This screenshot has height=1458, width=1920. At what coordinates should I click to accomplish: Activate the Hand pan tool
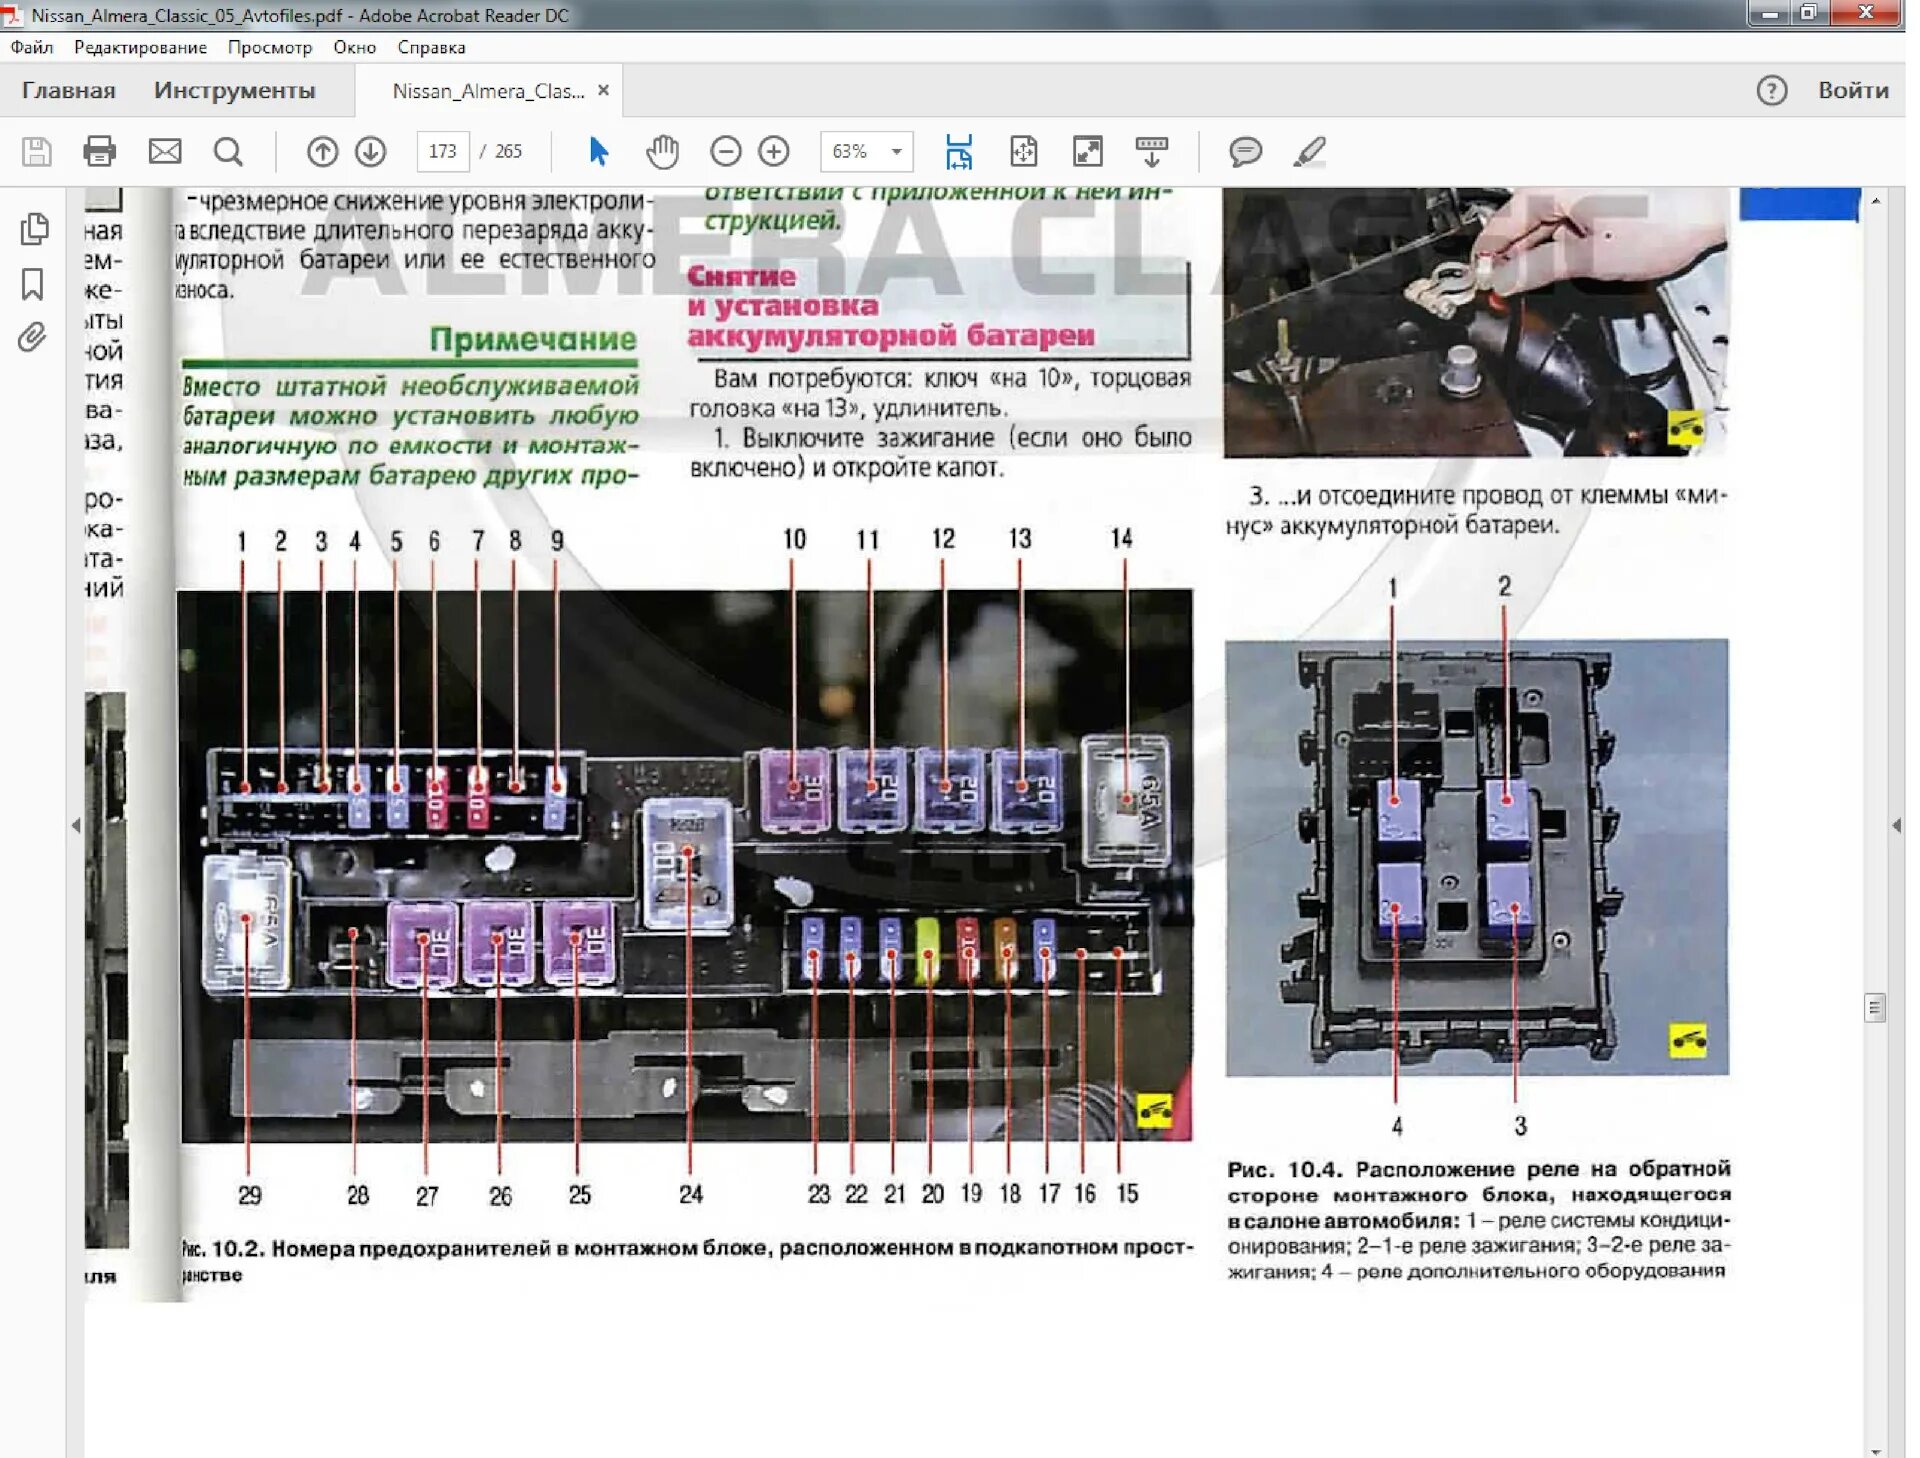[662, 152]
